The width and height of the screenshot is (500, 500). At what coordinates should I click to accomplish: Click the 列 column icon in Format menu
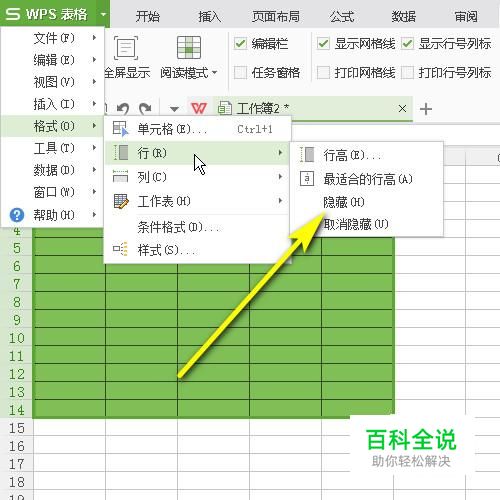120,177
